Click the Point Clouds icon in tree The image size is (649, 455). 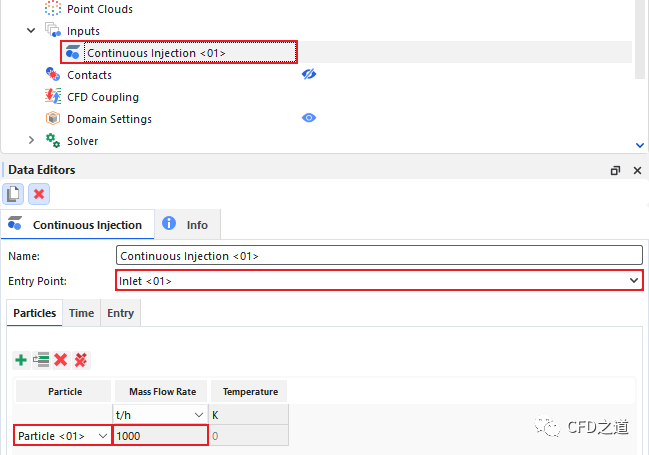pyautogui.click(x=53, y=9)
